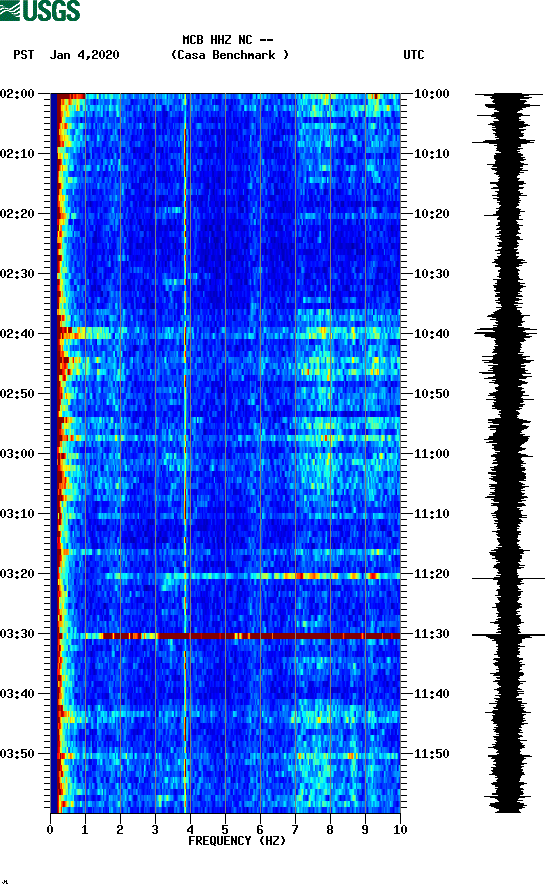The height and width of the screenshot is (893, 552).
Task: Click the '11:30' UTC time label
Action: pyautogui.click(x=431, y=634)
